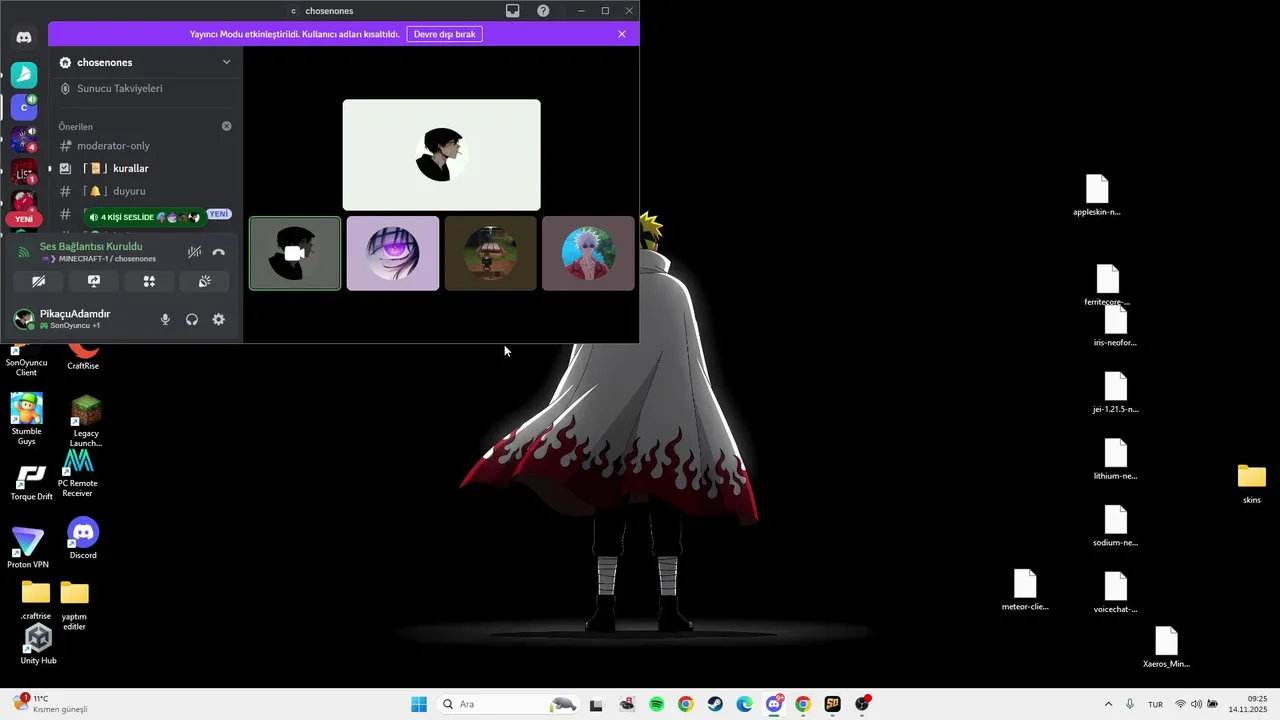Click PikaçuAdamdır user avatar
The image size is (1280, 720).
[24, 319]
